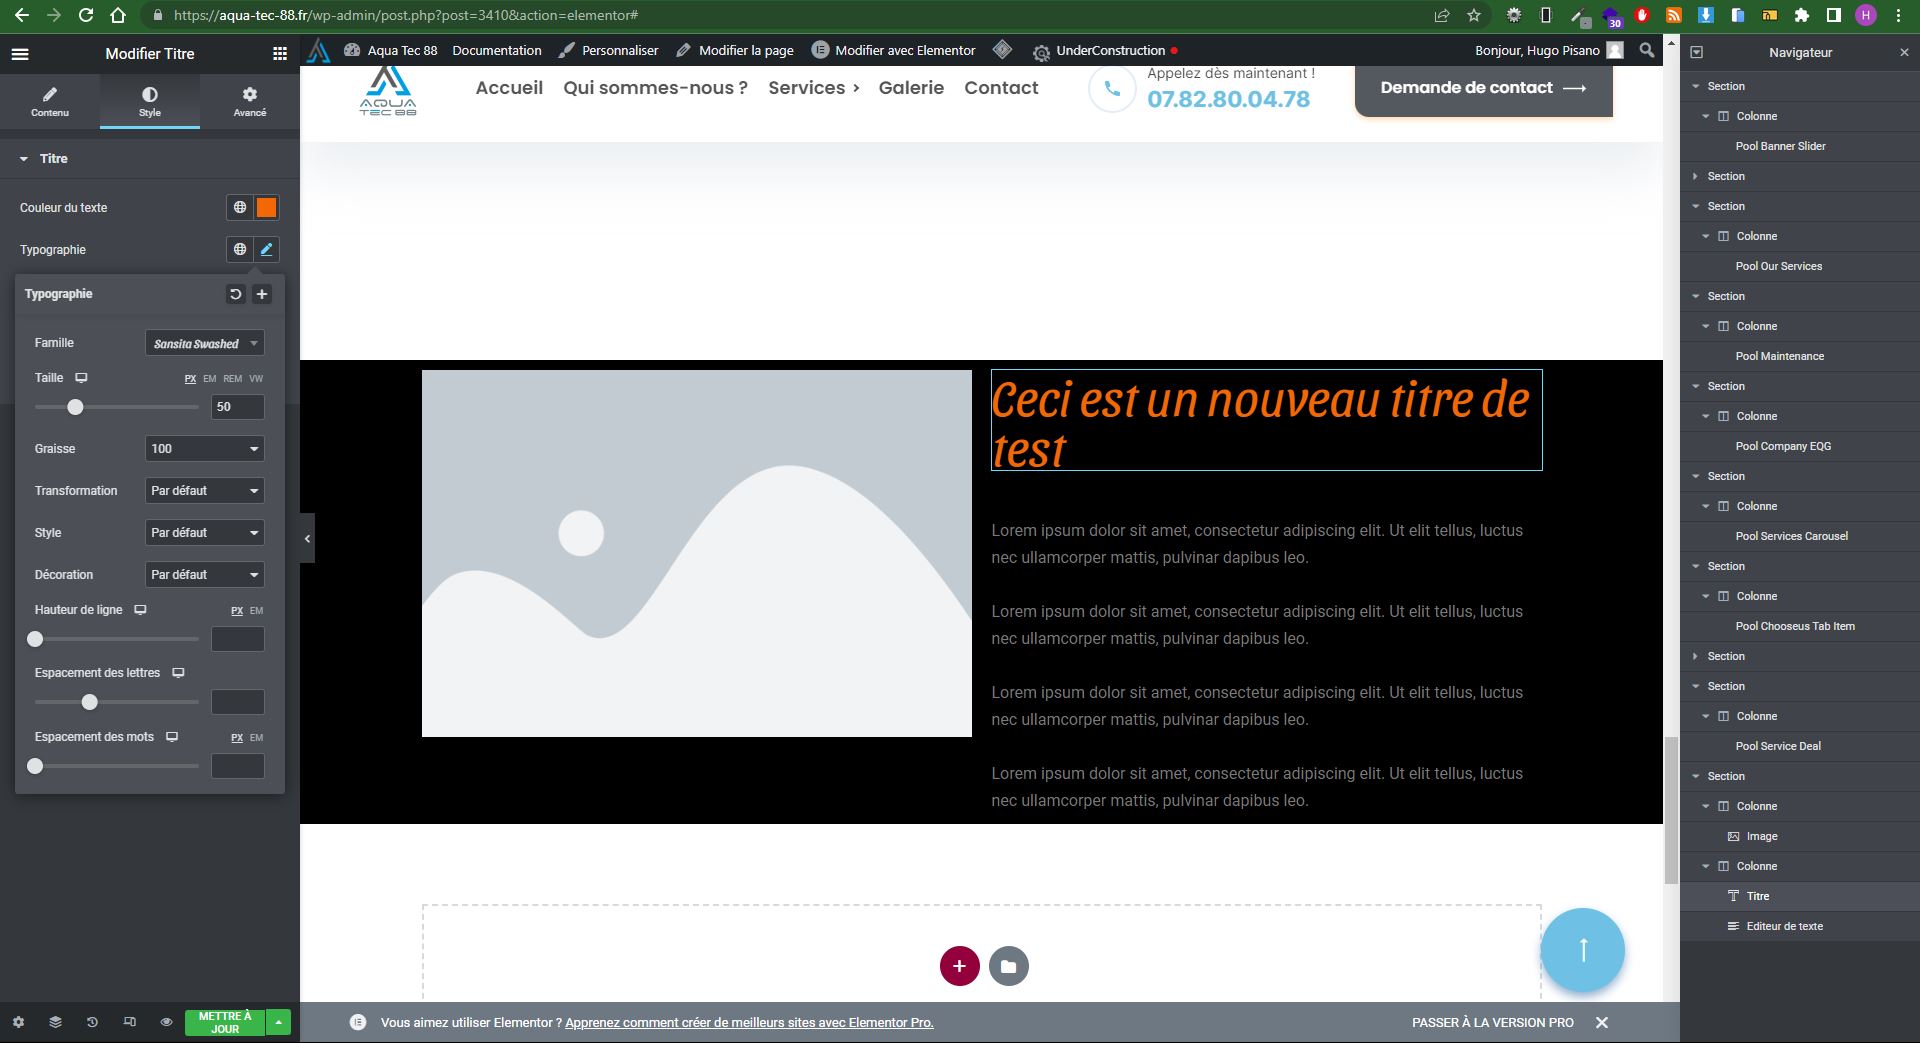1920x1043 pixels.
Task: Open the template library folder button
Action: tap(1008, 966)
